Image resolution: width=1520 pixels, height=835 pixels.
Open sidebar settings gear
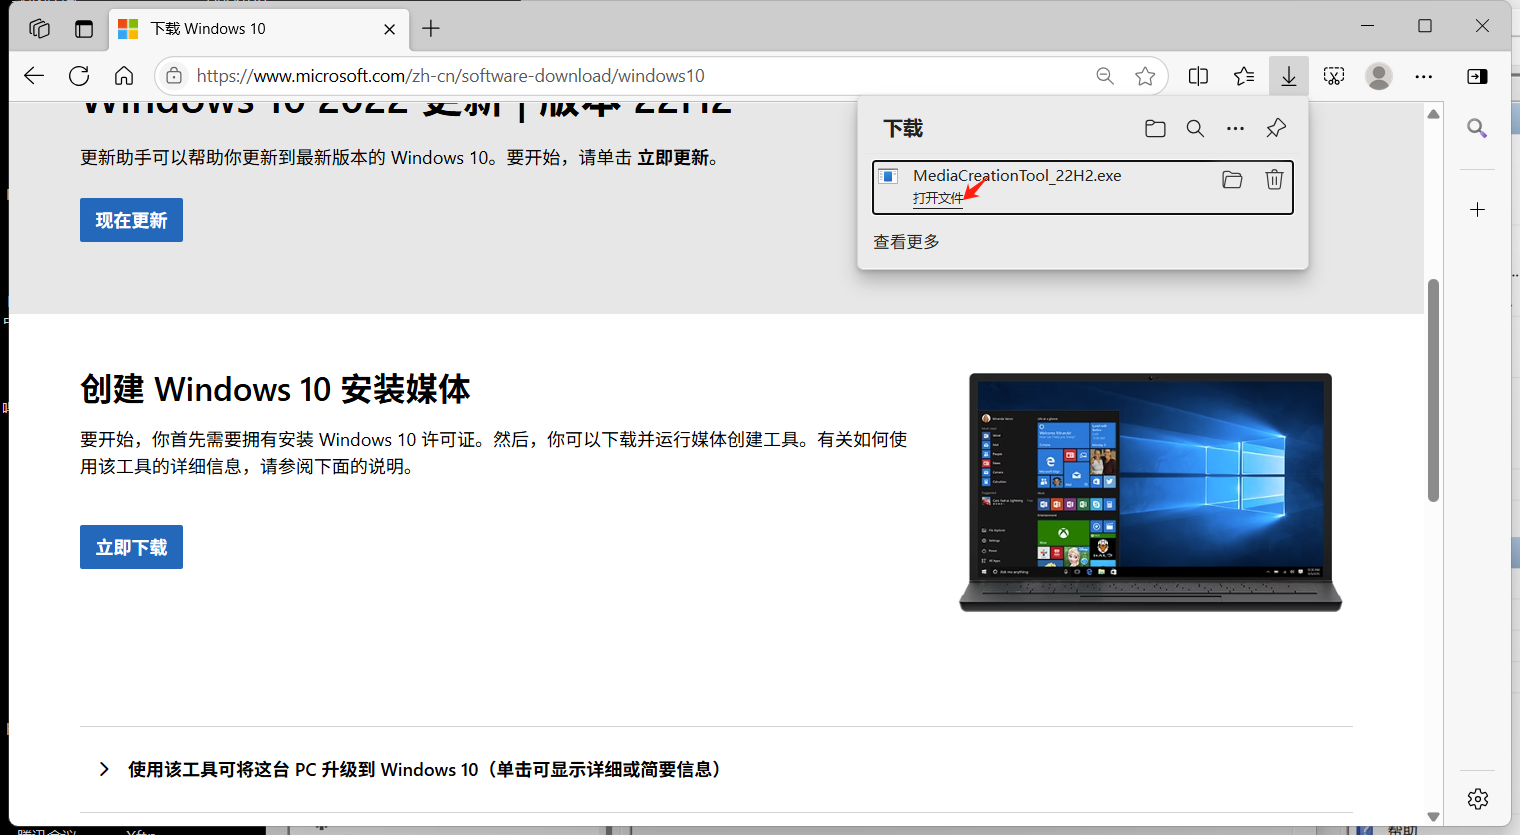[1478, 798]
